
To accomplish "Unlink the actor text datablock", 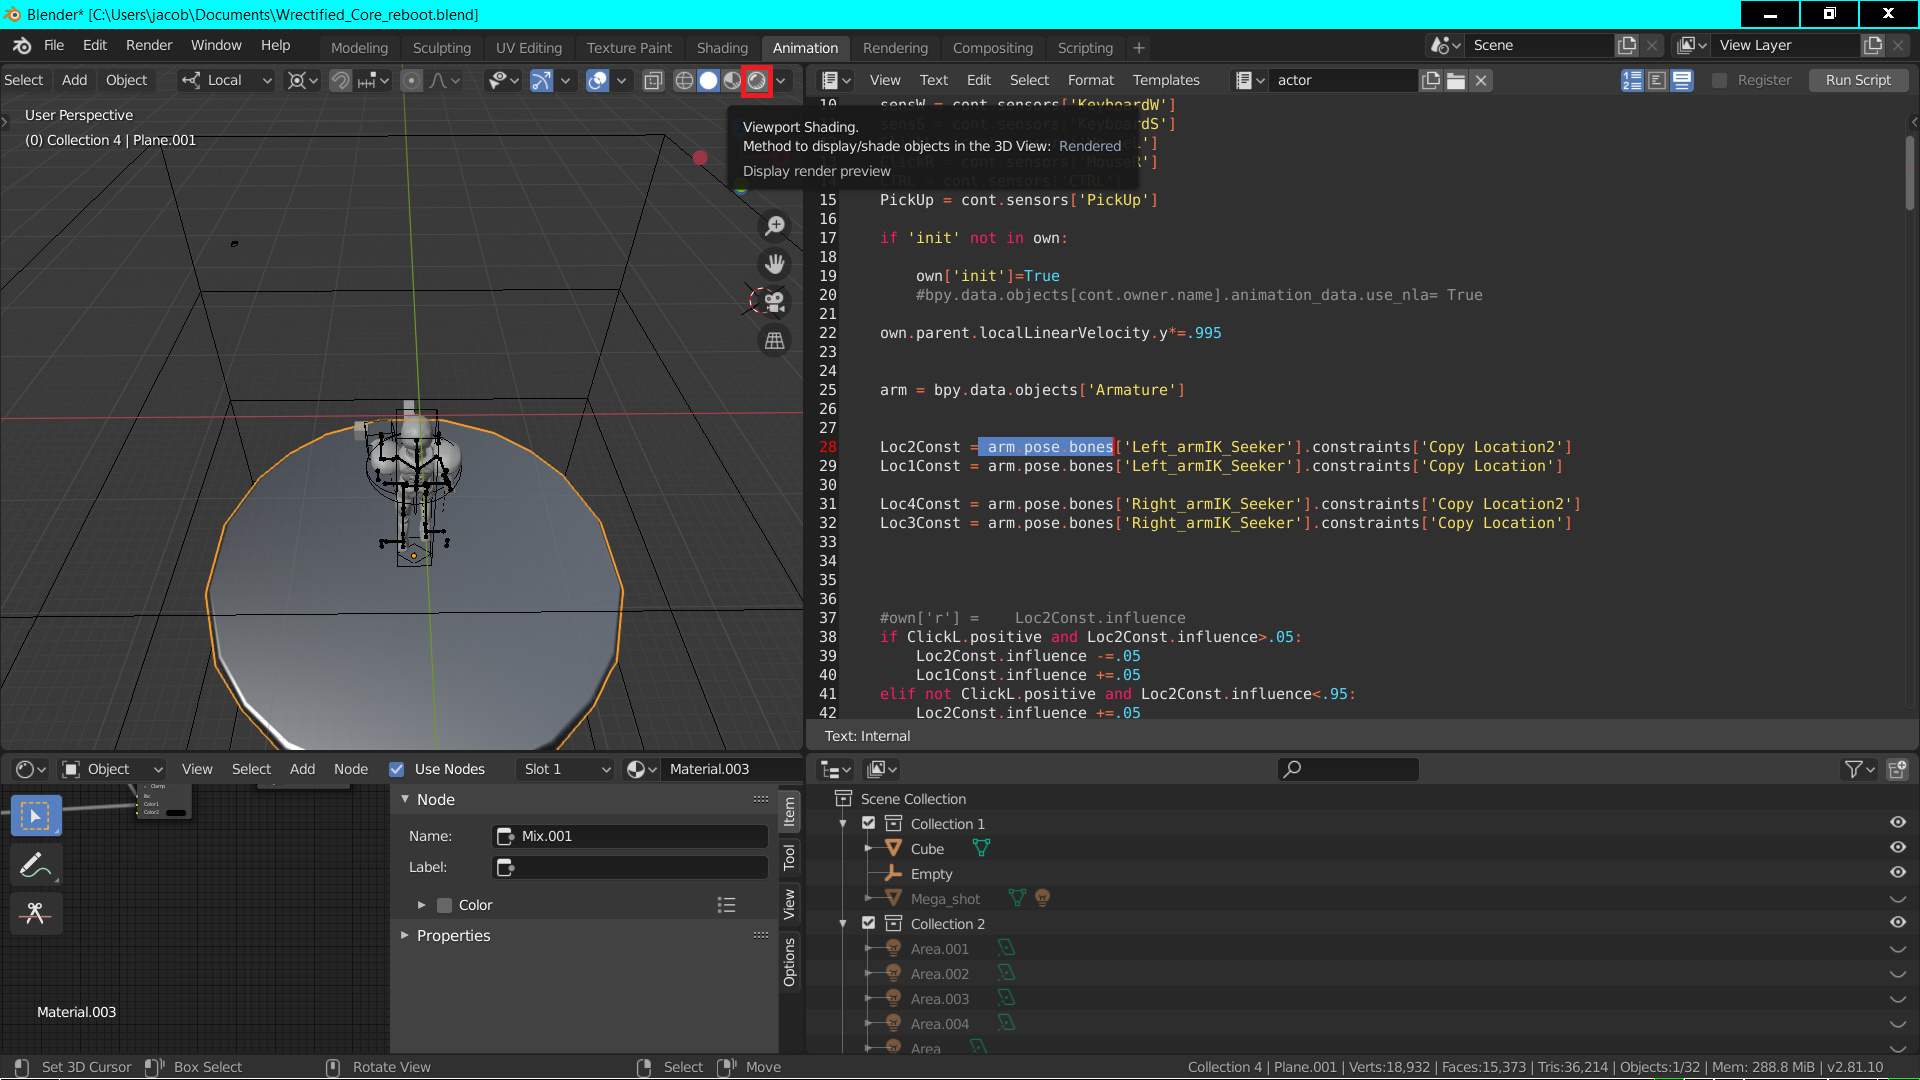I will tap(1481, 81).
